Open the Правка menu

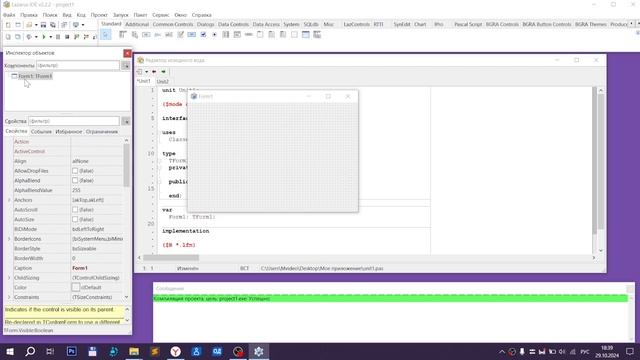(29, 15)
